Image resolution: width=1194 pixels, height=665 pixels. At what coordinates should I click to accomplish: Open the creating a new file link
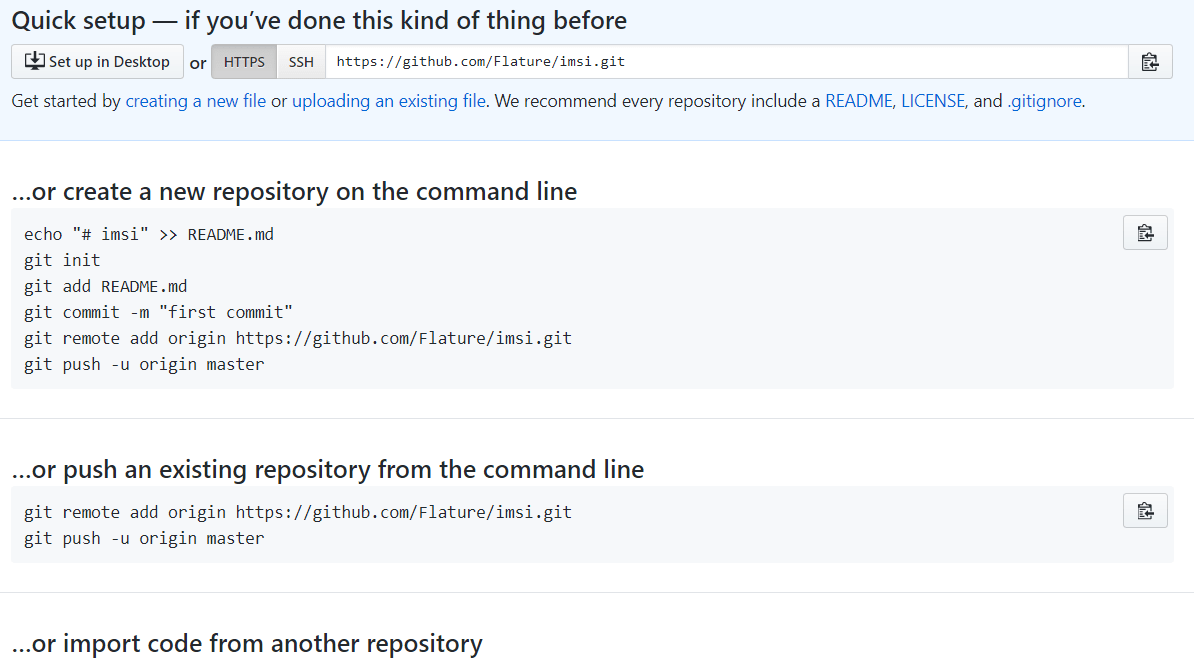195,100
